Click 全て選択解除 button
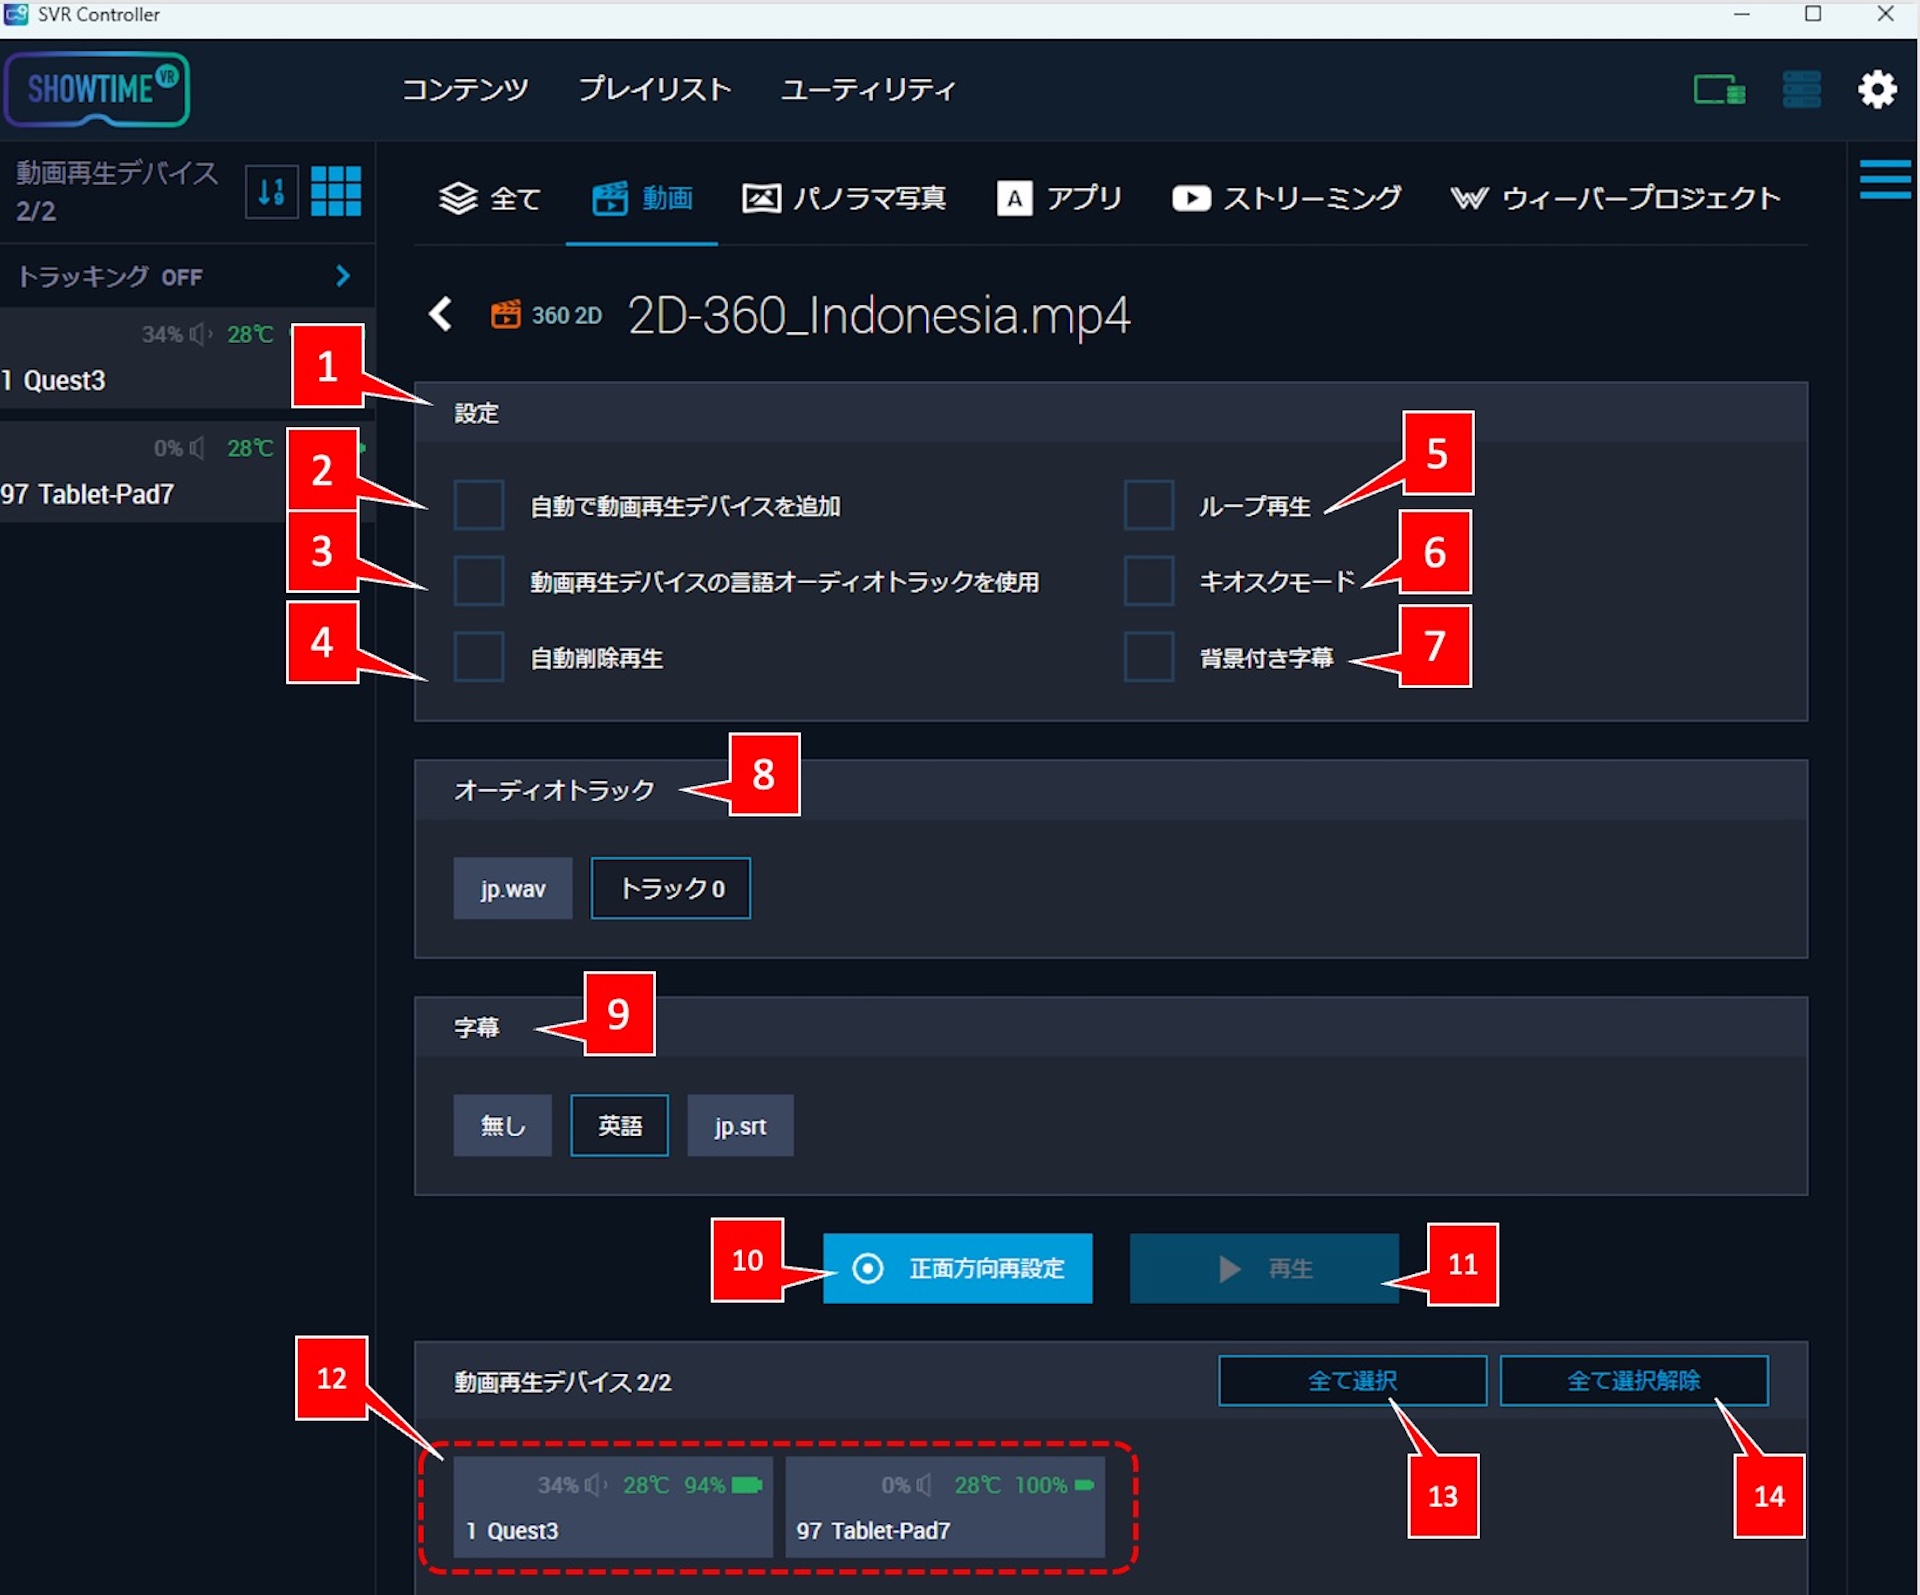Viewport: 1920px width, 1595px height. (1634, 1380)
